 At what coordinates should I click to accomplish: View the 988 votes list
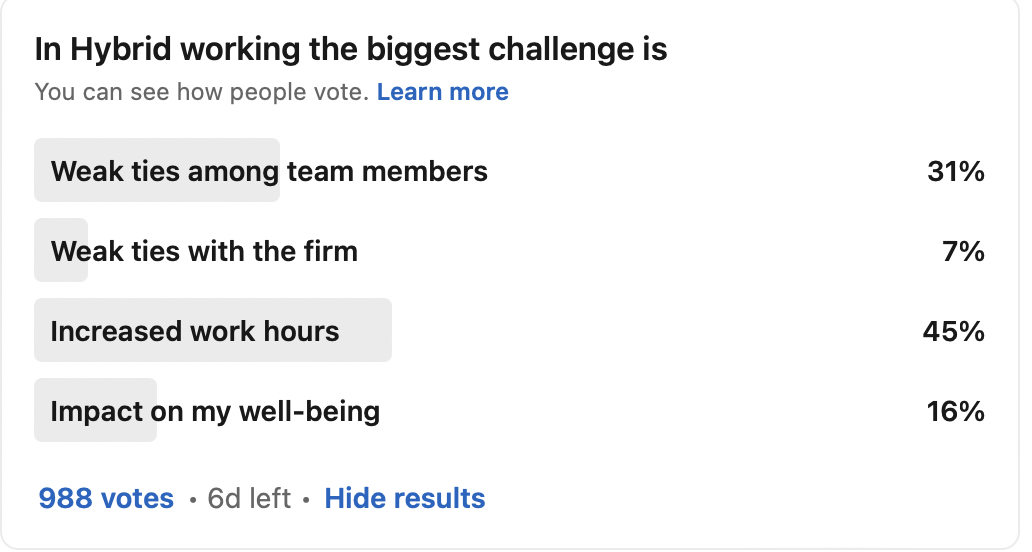pyautogui.click(x=106, y=498)
